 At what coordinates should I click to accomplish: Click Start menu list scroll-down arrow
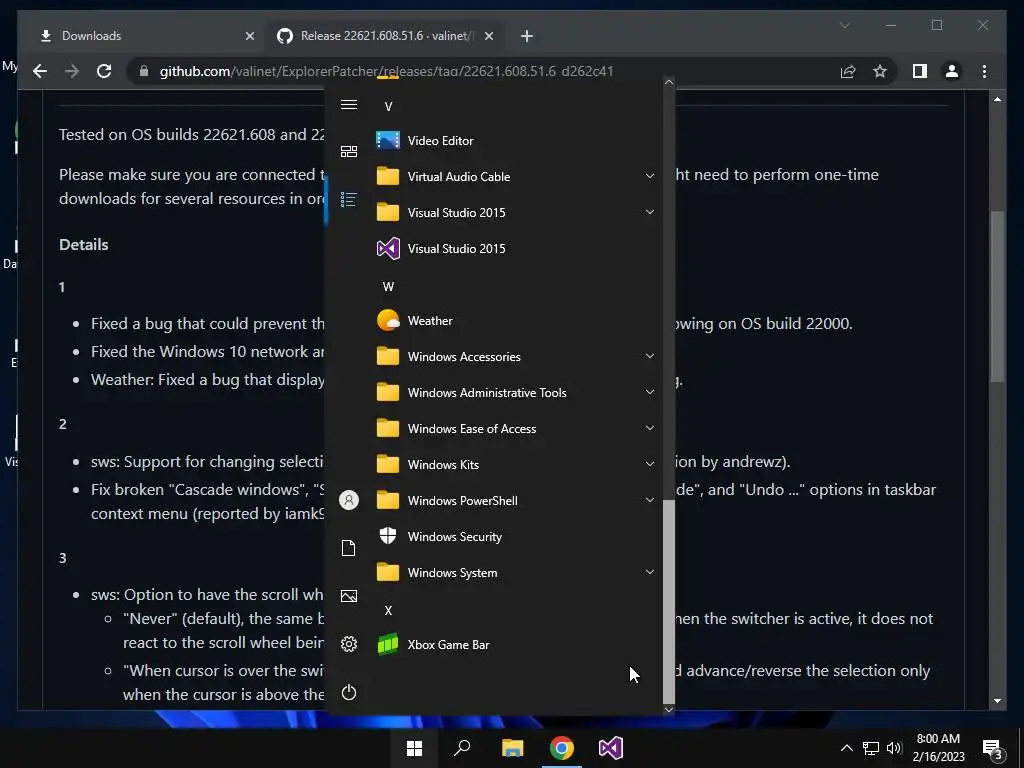[668, 709]
